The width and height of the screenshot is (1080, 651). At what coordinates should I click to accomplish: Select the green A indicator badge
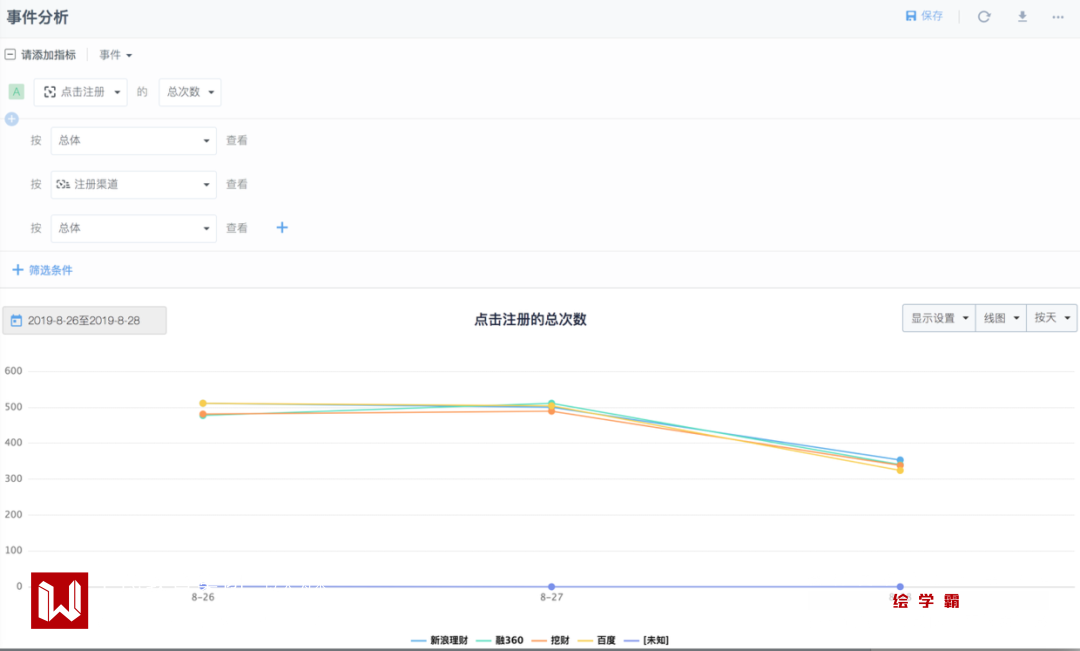click(16, 92)
